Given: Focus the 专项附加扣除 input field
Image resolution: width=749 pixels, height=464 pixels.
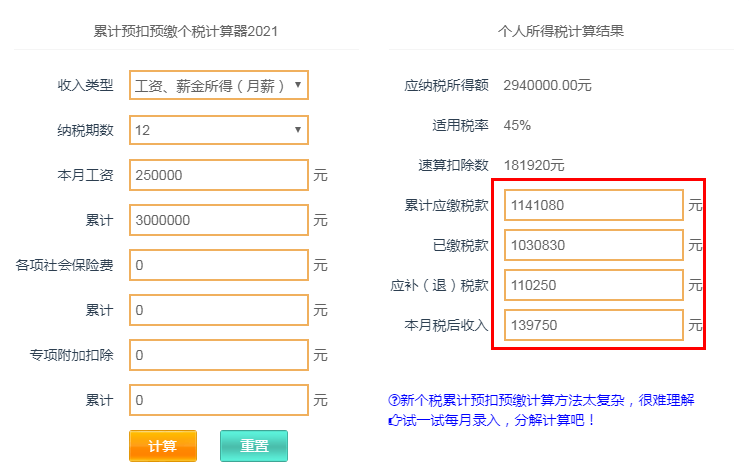Looking at the screenshot, I should pos(219,355).
